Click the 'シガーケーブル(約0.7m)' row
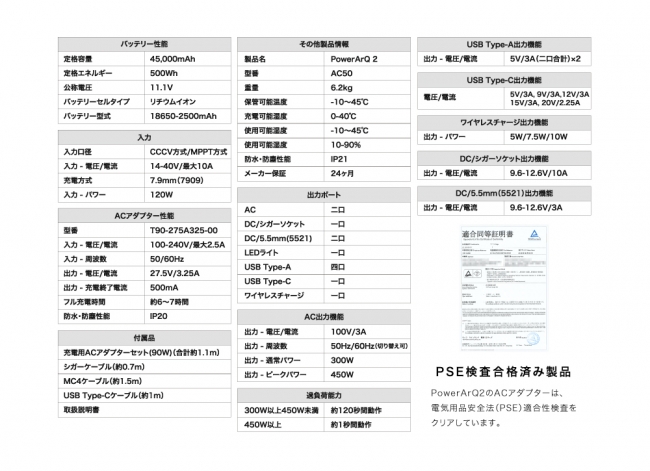 (144, 367)
